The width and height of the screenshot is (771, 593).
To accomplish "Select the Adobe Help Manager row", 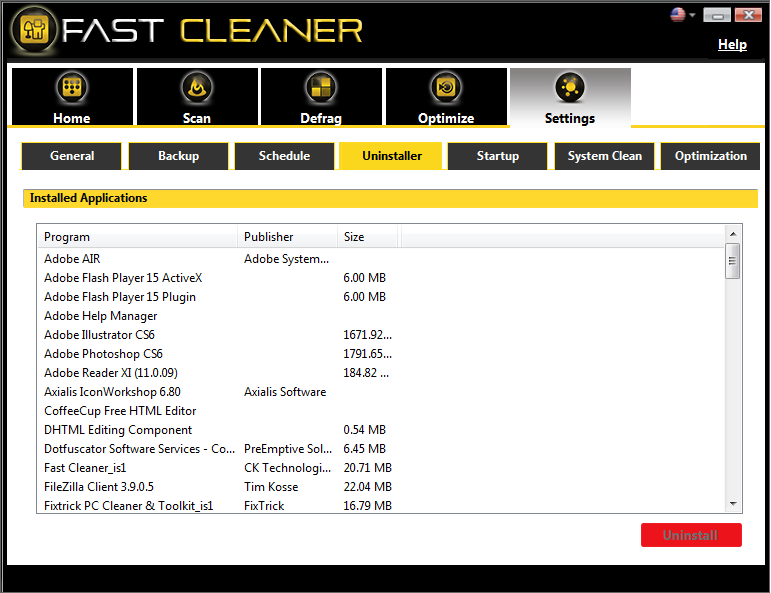I will 381,316.
